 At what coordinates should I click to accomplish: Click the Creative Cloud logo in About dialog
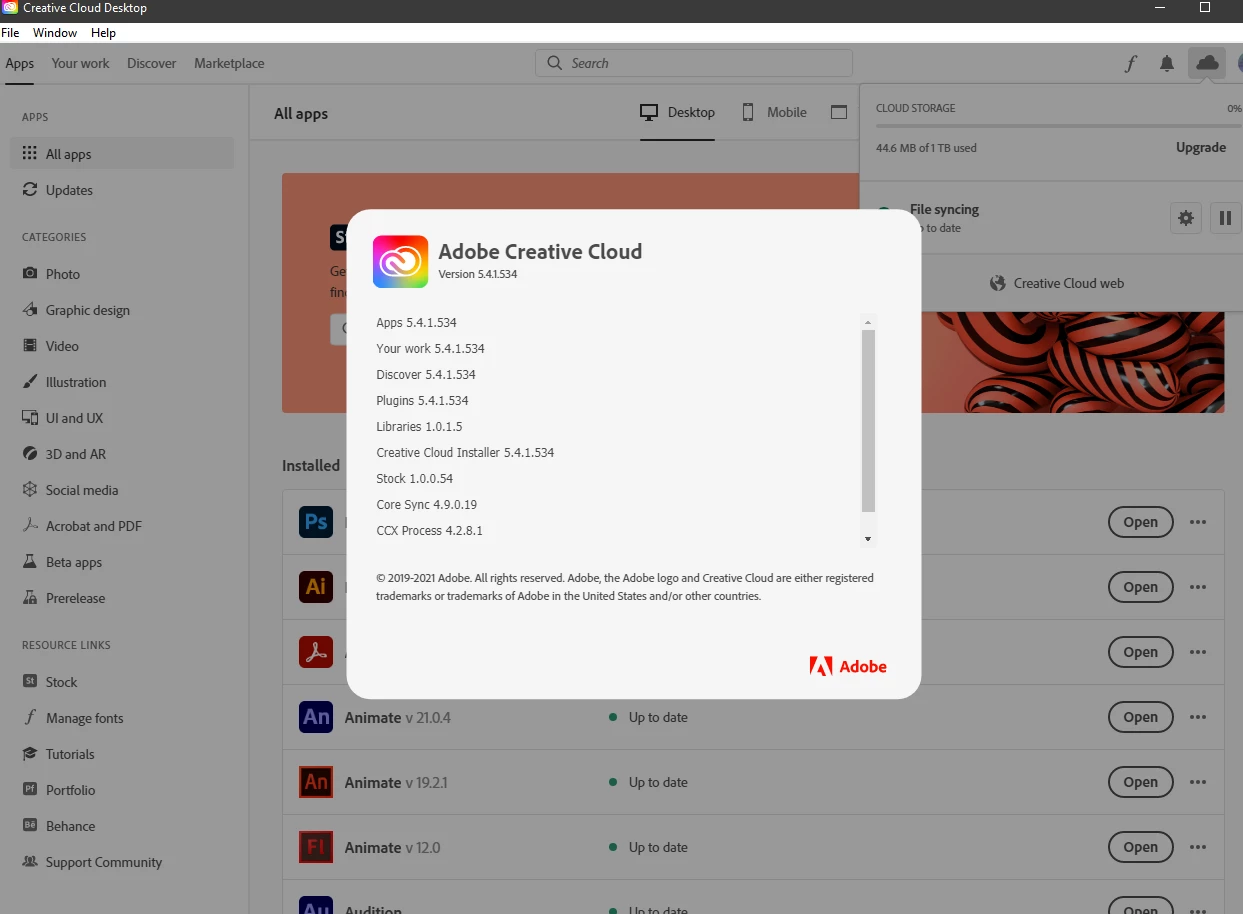click(400, 261)
